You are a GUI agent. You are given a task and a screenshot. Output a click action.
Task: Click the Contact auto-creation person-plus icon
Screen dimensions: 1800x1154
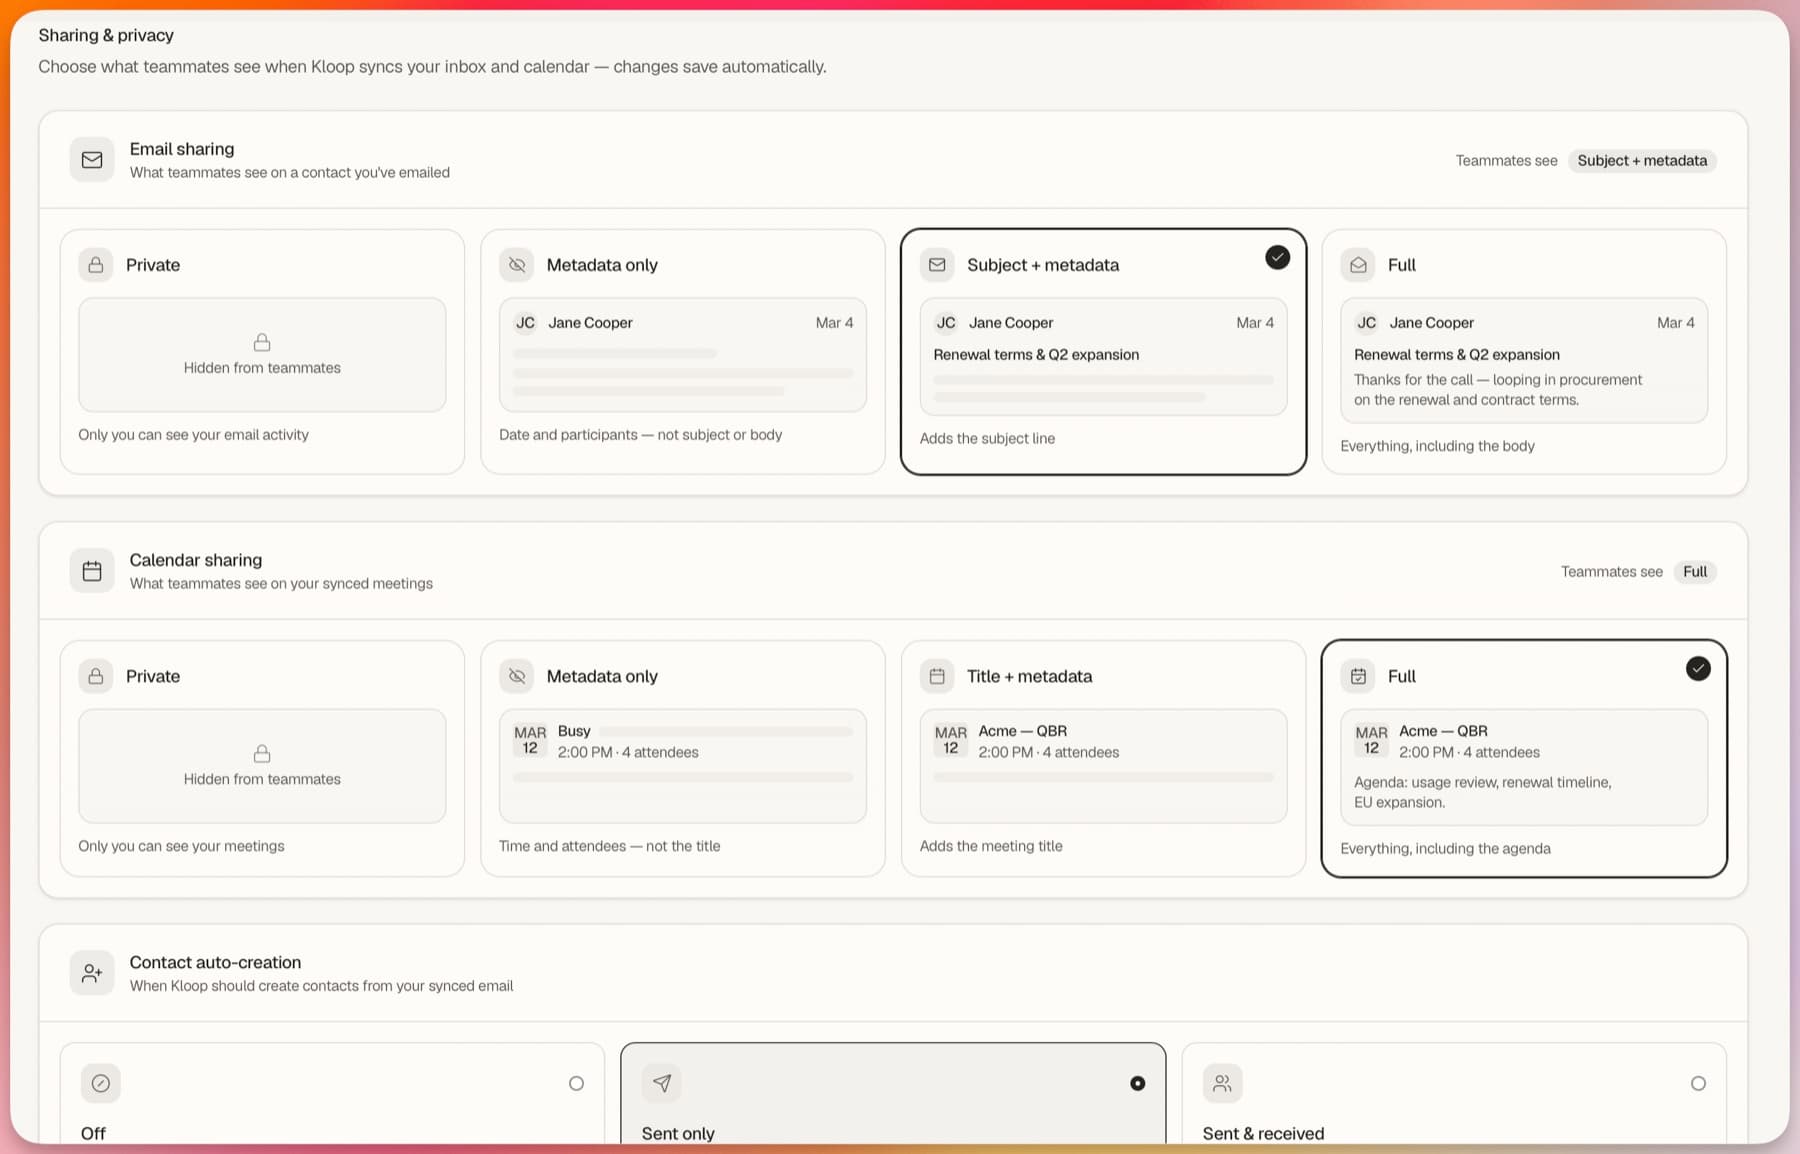coord(92,973)
